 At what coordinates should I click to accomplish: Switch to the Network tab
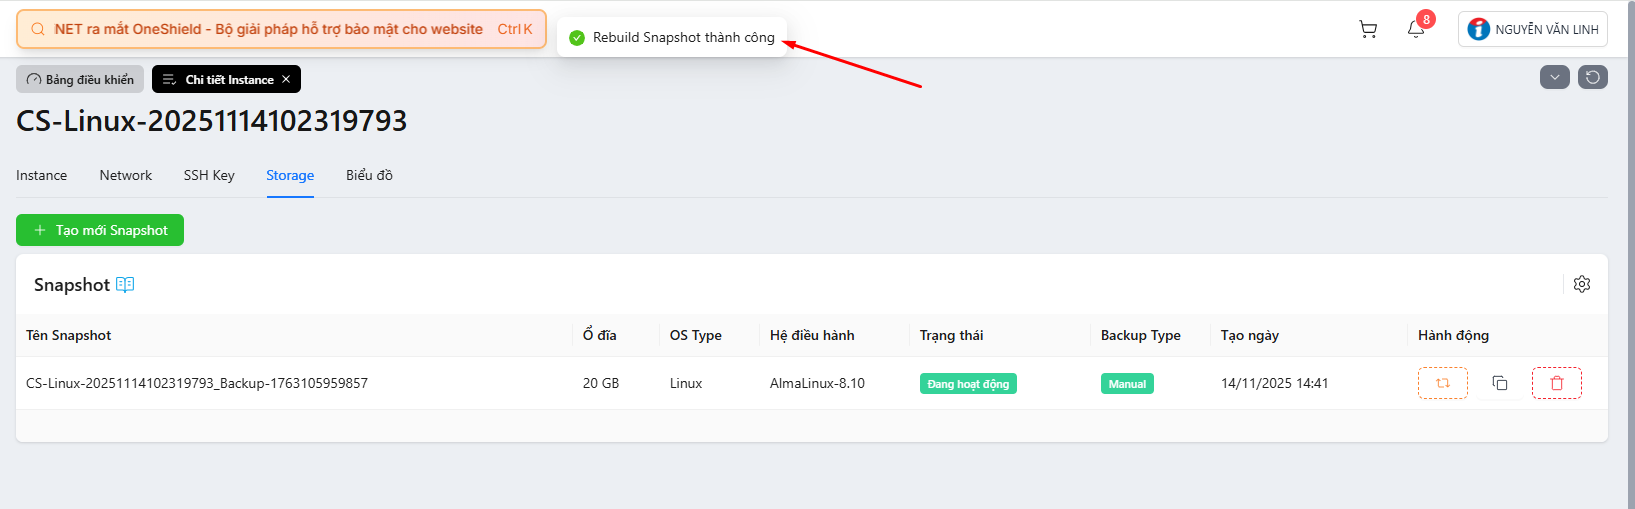[x=126, y=175]
